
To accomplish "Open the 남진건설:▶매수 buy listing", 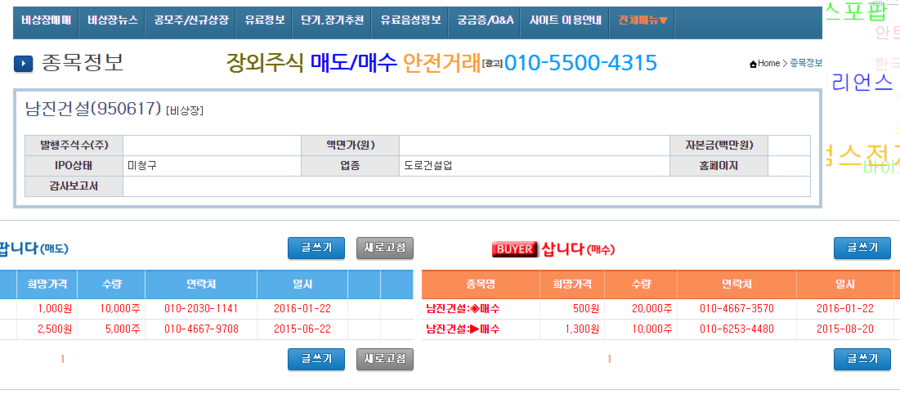I will pyautogui.click(x=463, y=330).
